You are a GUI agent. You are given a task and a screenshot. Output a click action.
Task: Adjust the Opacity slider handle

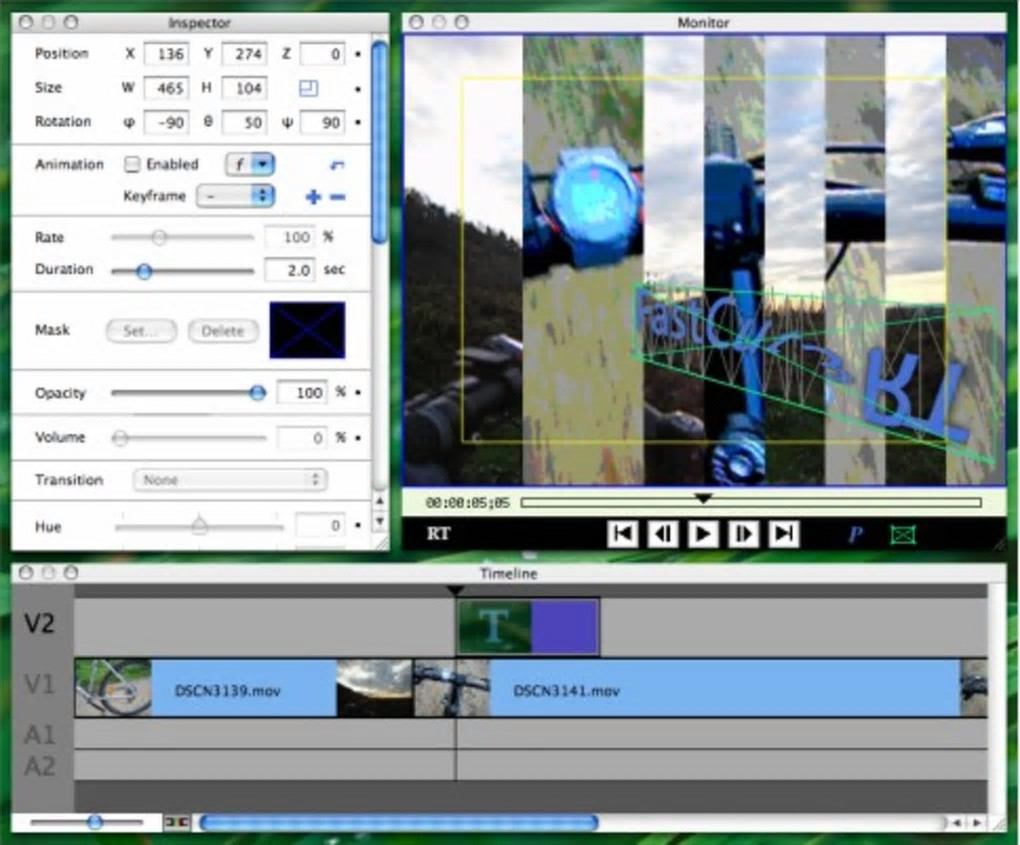click(x=258, y=392)
